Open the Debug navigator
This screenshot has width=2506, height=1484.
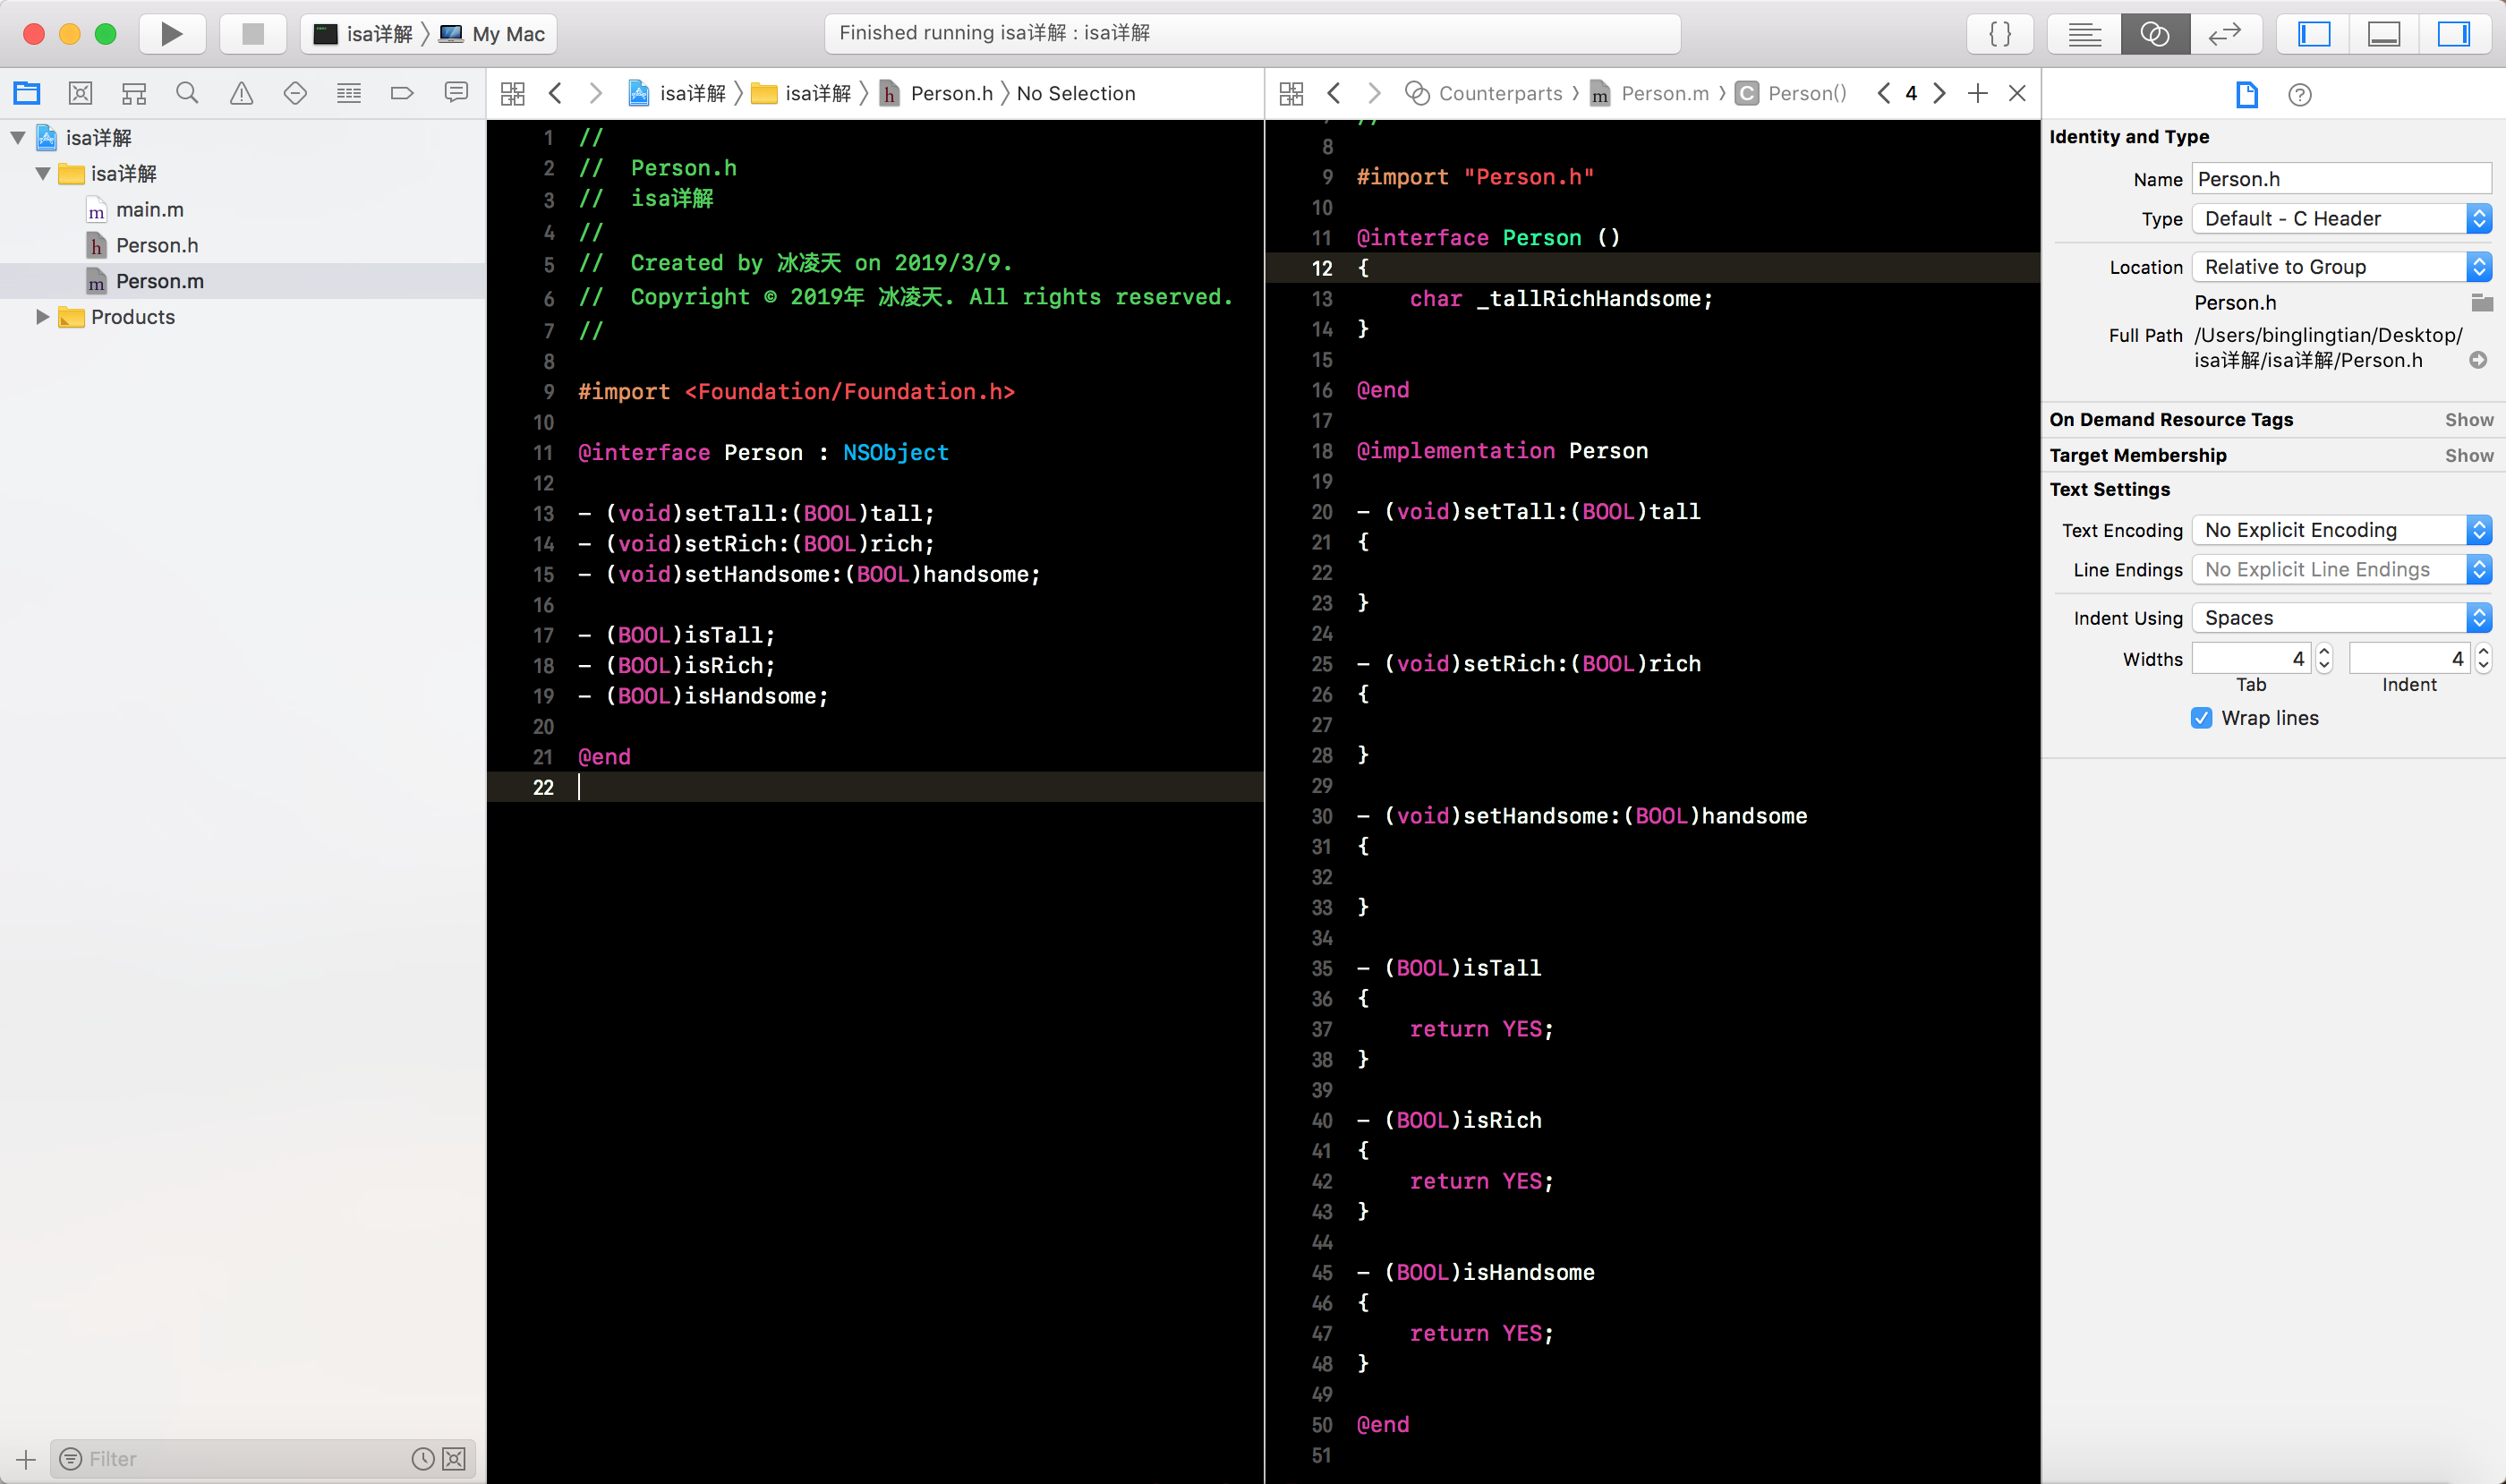(x=349, y=93)
